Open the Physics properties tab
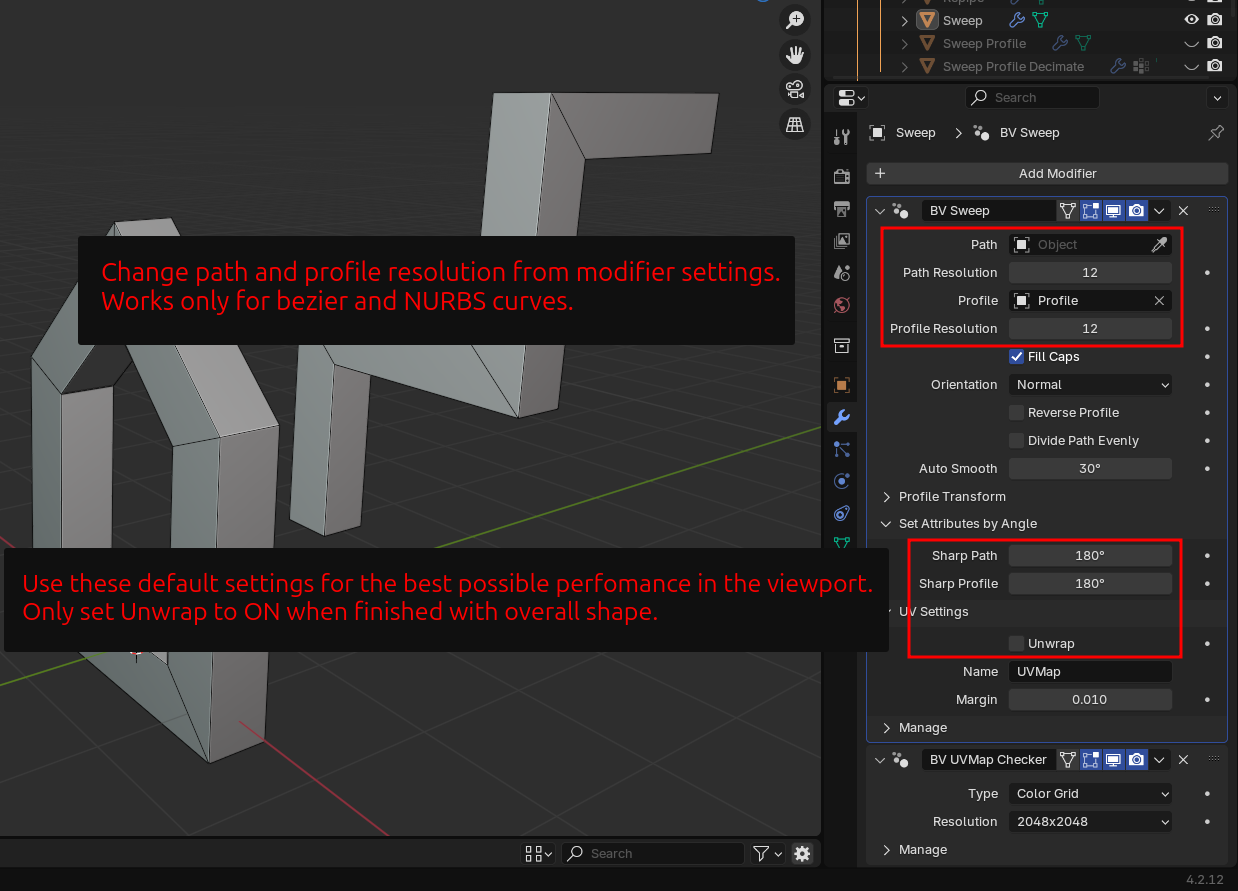Screen dimensions: 1238x891 tap(842, 481)
